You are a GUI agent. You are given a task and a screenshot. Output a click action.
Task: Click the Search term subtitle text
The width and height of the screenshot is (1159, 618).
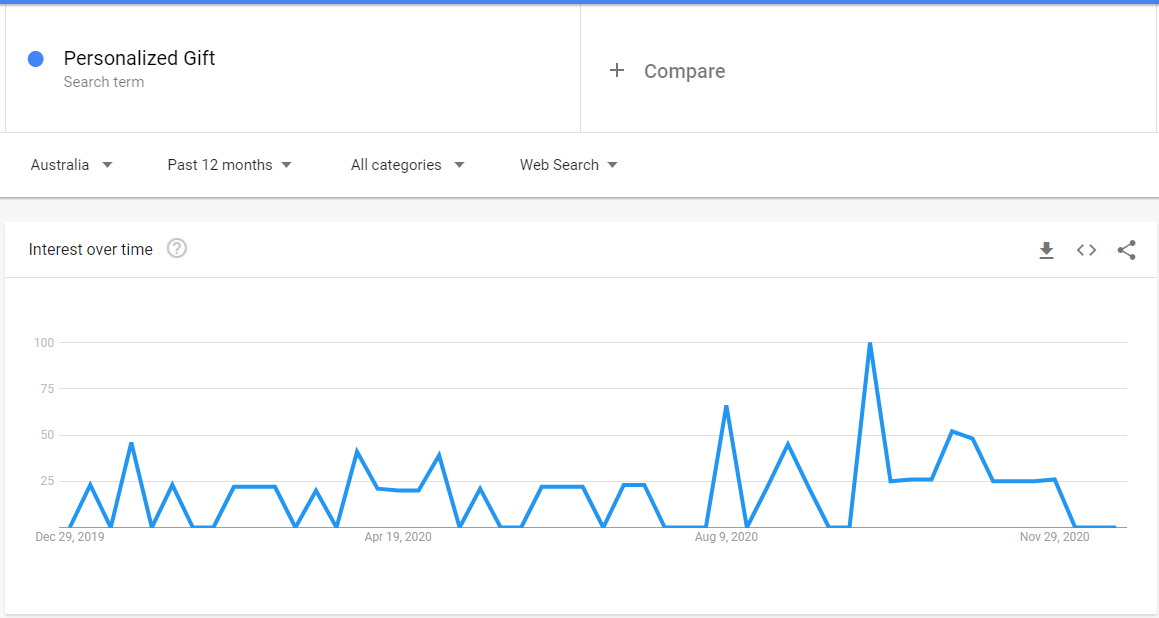coord(103,82)
